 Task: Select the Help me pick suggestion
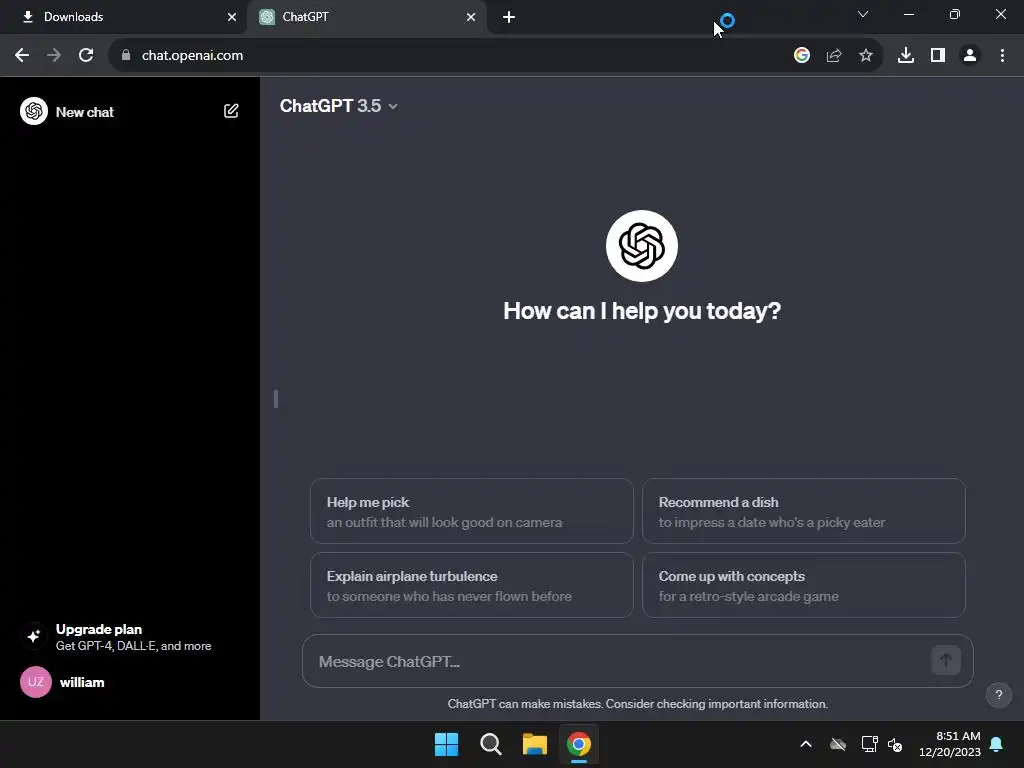(472, 511)
